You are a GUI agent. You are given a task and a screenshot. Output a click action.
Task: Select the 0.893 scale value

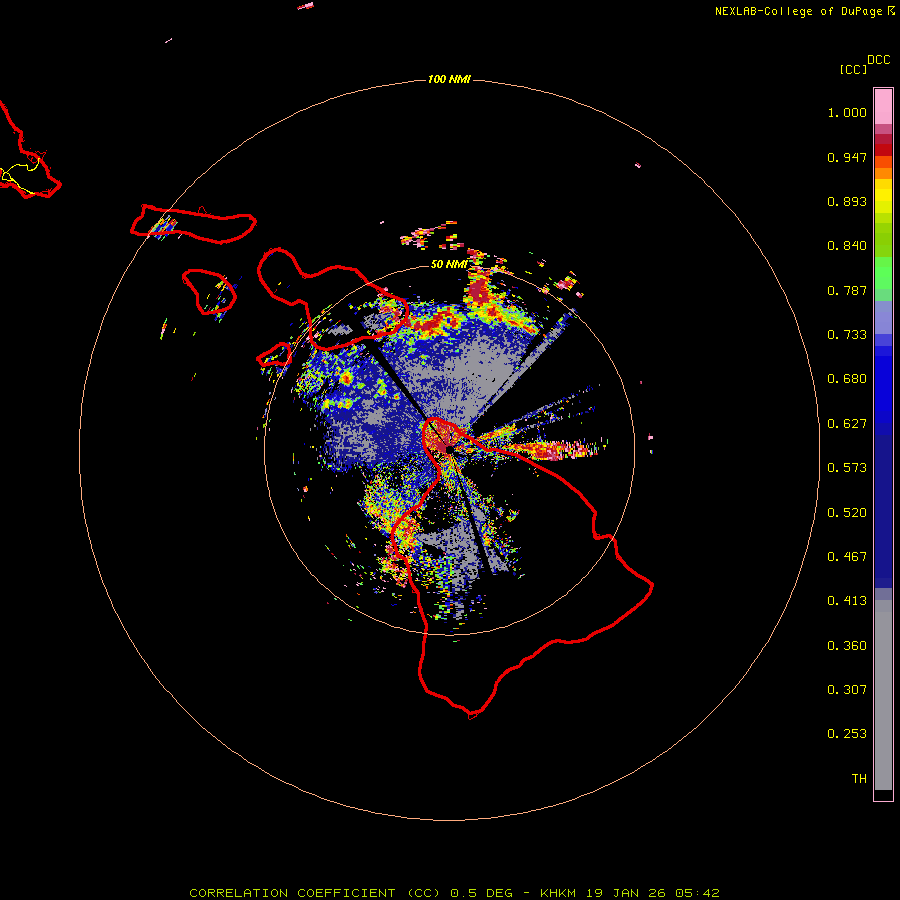coord(847,201)
